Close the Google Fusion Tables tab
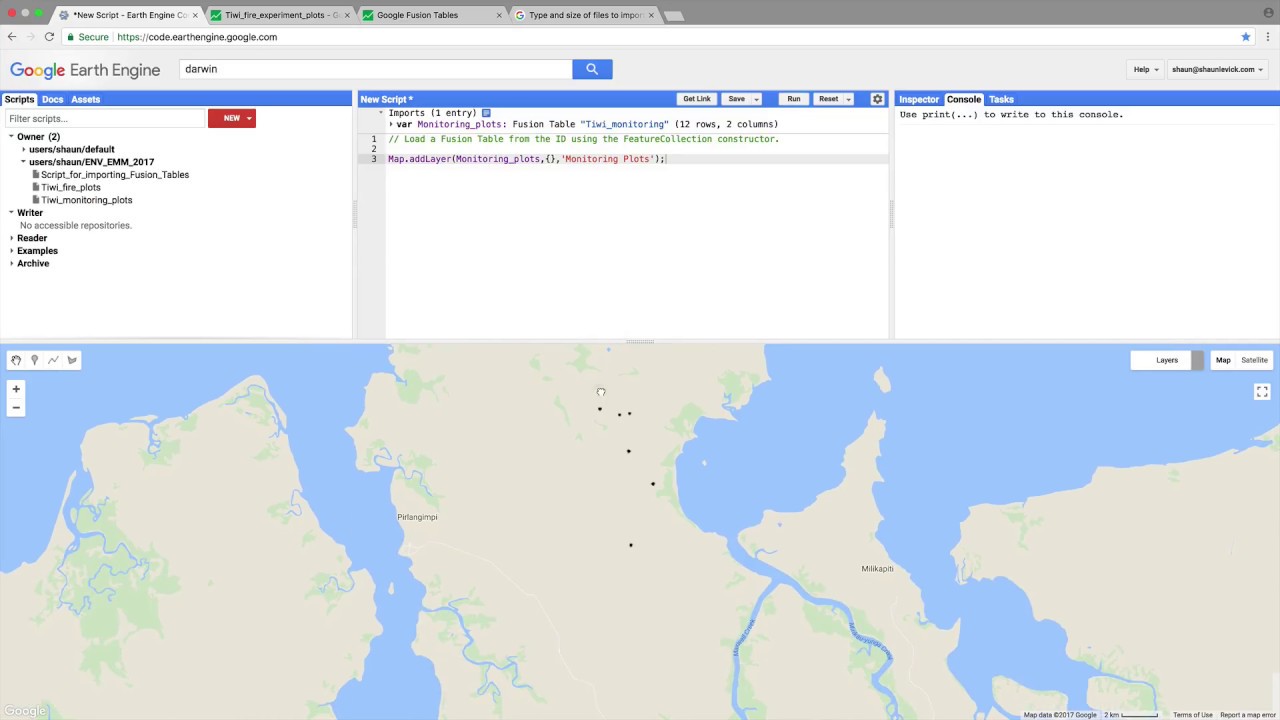The height and width of the screenshot is (720, 1280). click(499, 15)
